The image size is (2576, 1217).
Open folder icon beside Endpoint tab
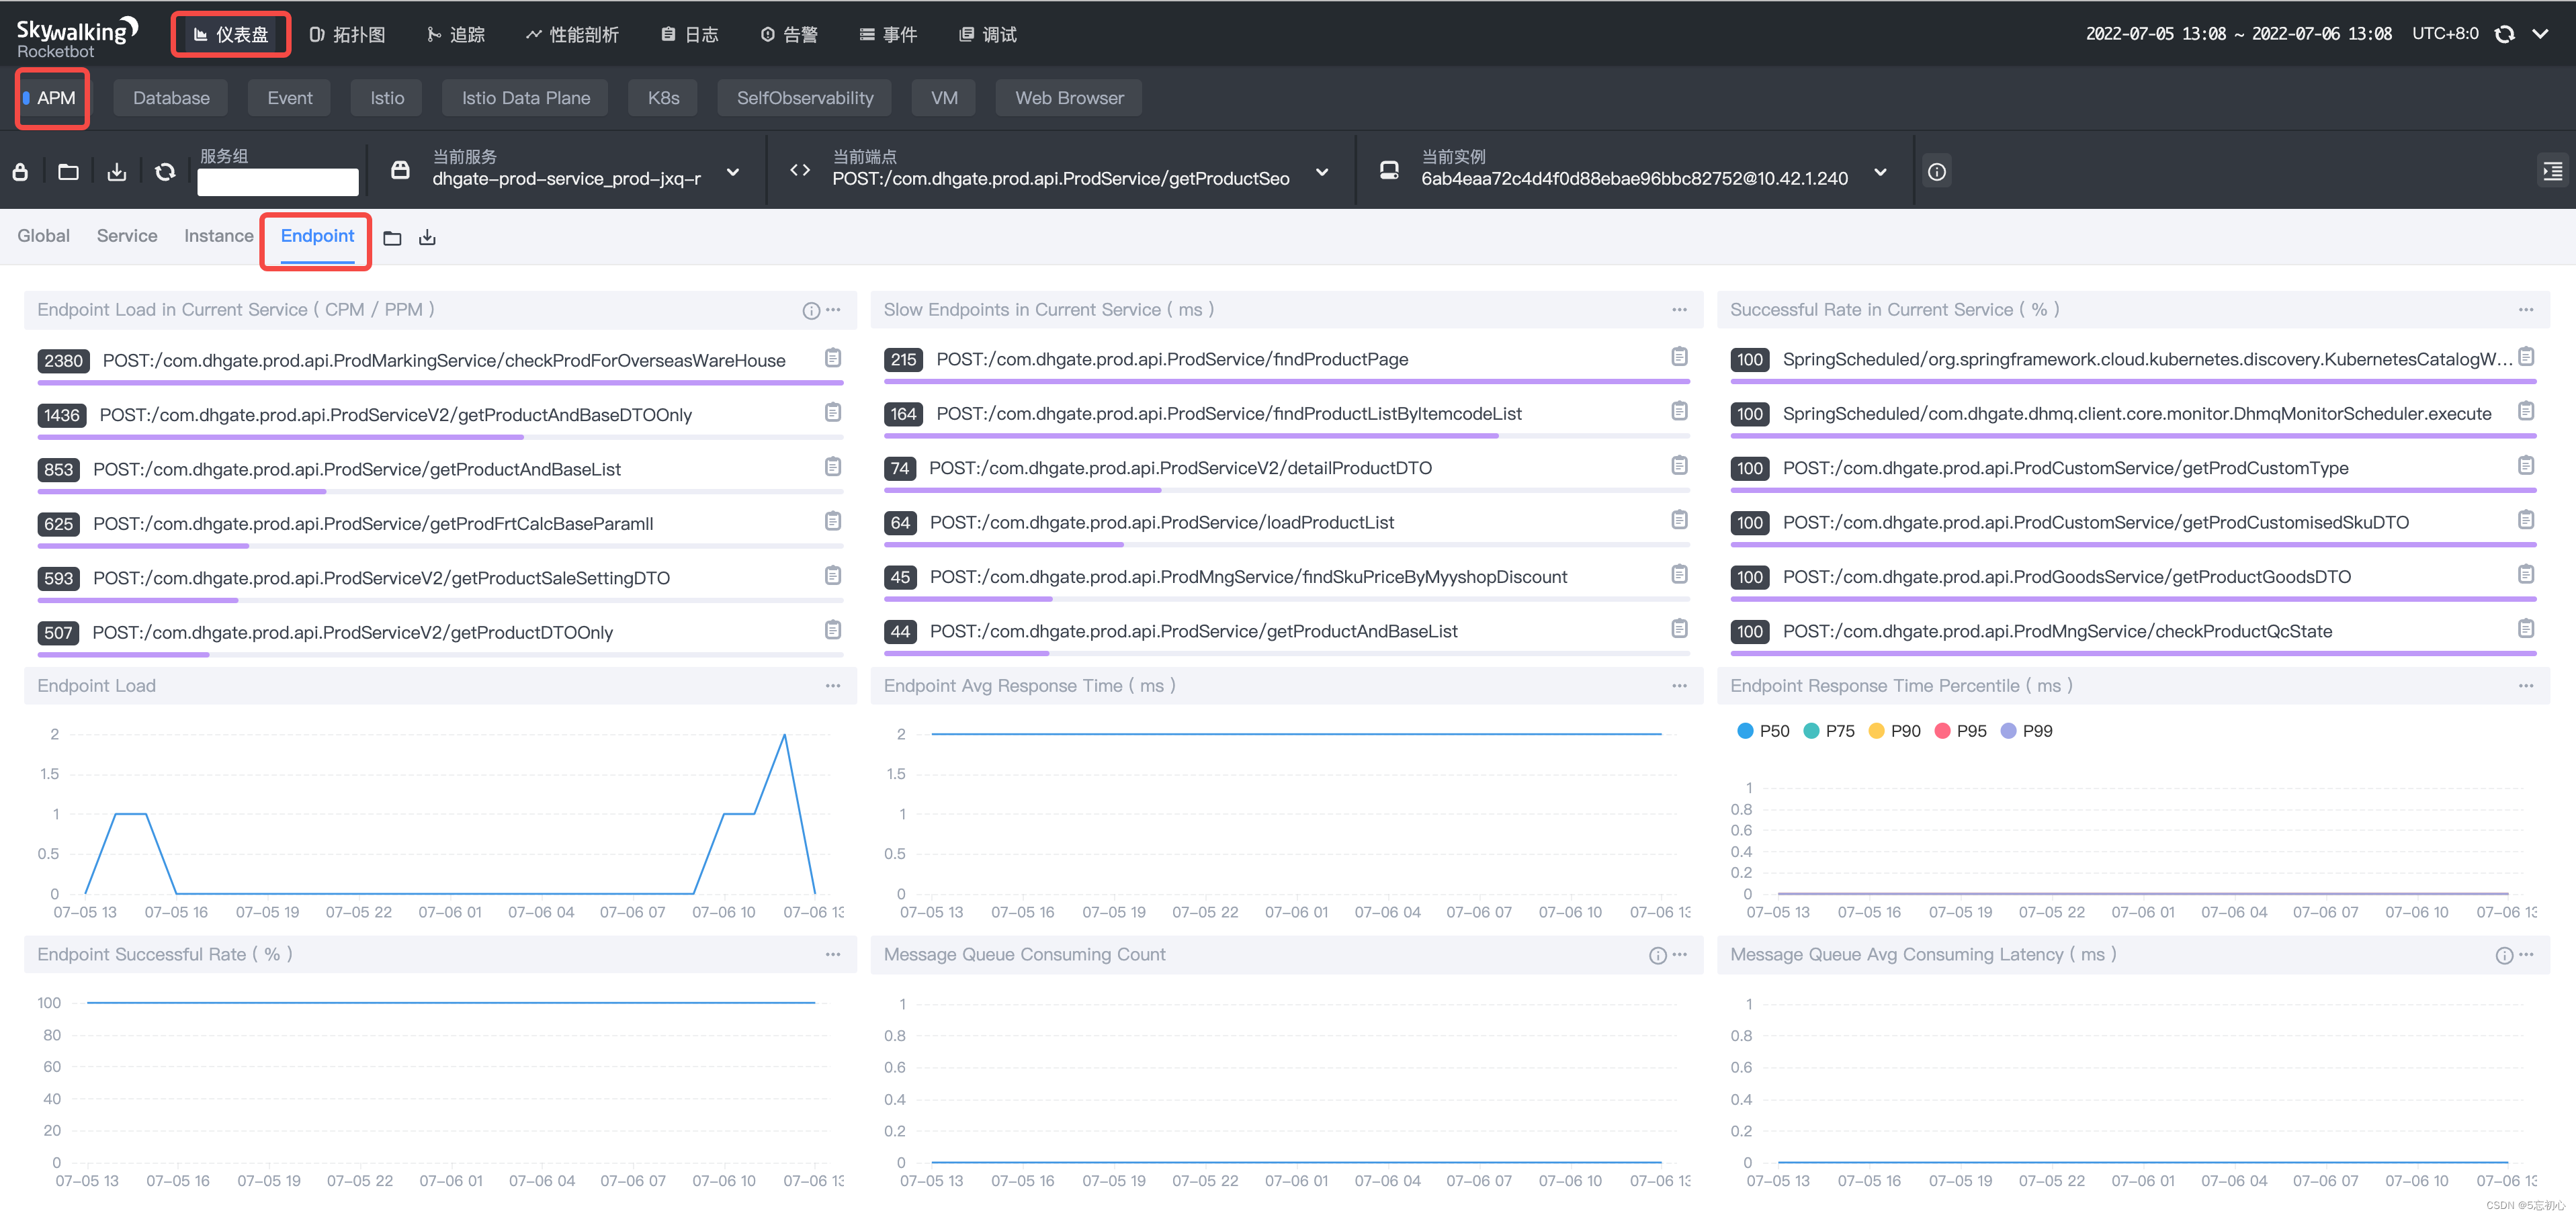[392, 238]
